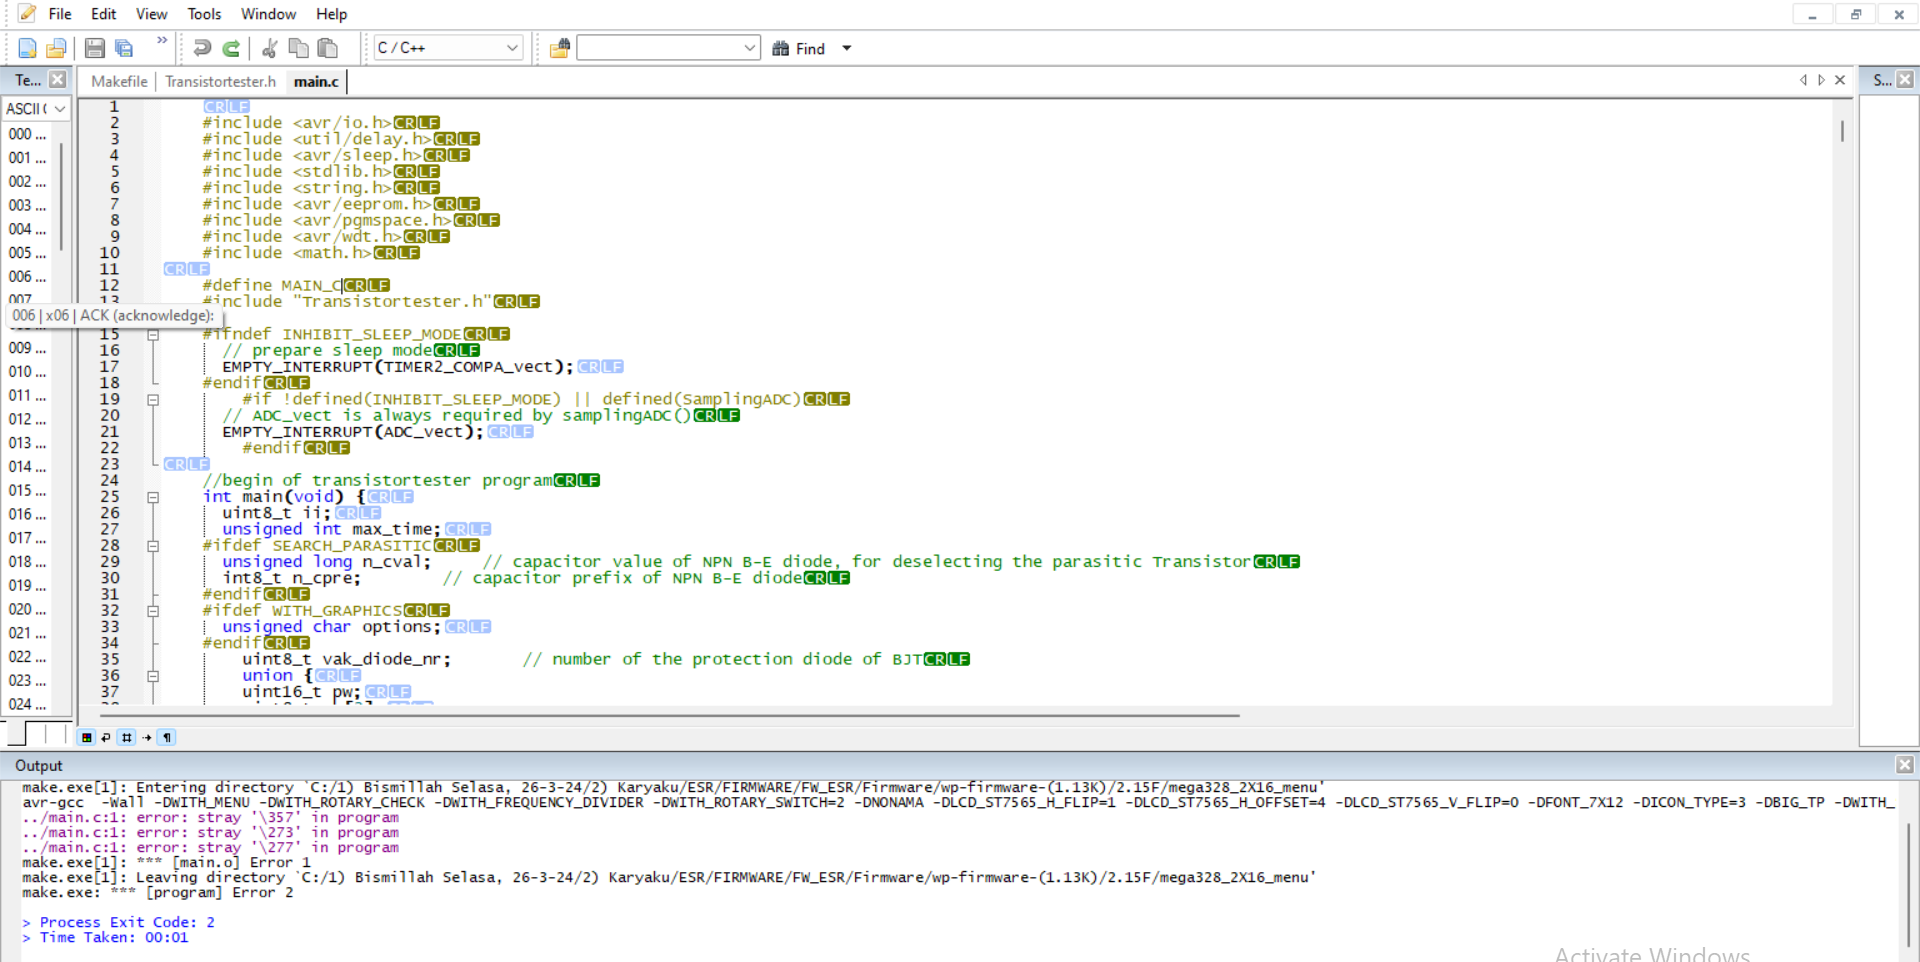Image resolution: width=1920 pixels, height=962 pixels.
Task: Click the first main.c:1 error stray '\357' line
Action: click(211, 817)
